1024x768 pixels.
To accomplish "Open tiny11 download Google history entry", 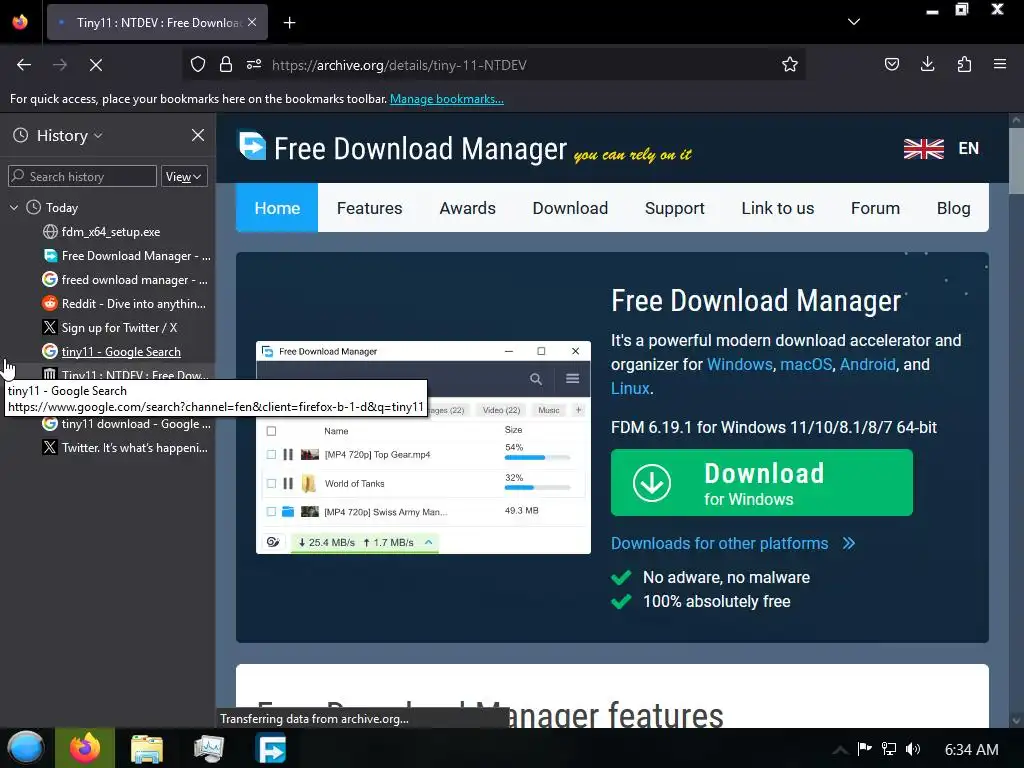I will point(127,424).
